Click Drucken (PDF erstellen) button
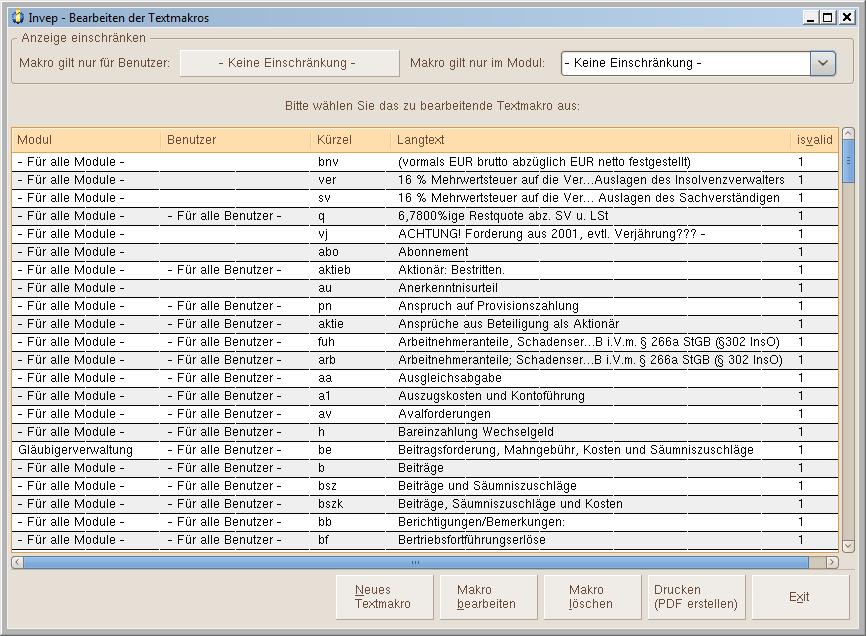Image resolution: width=866 pixels, height=636 pixels. point(696,597)
